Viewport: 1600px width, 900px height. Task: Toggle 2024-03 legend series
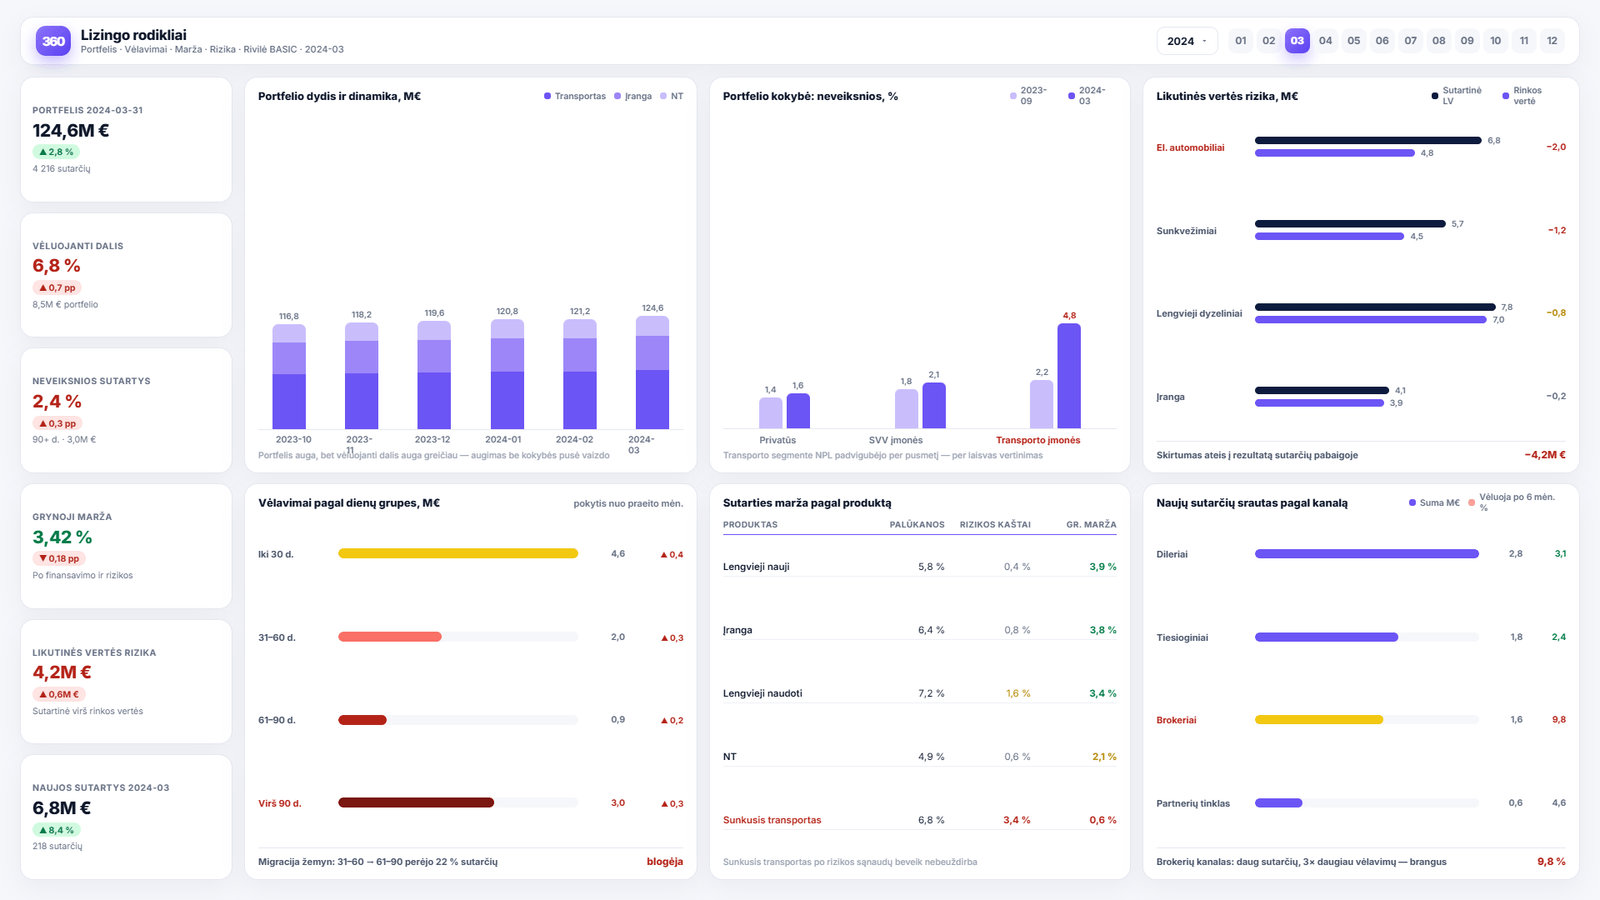click(x=1087, y=96)
